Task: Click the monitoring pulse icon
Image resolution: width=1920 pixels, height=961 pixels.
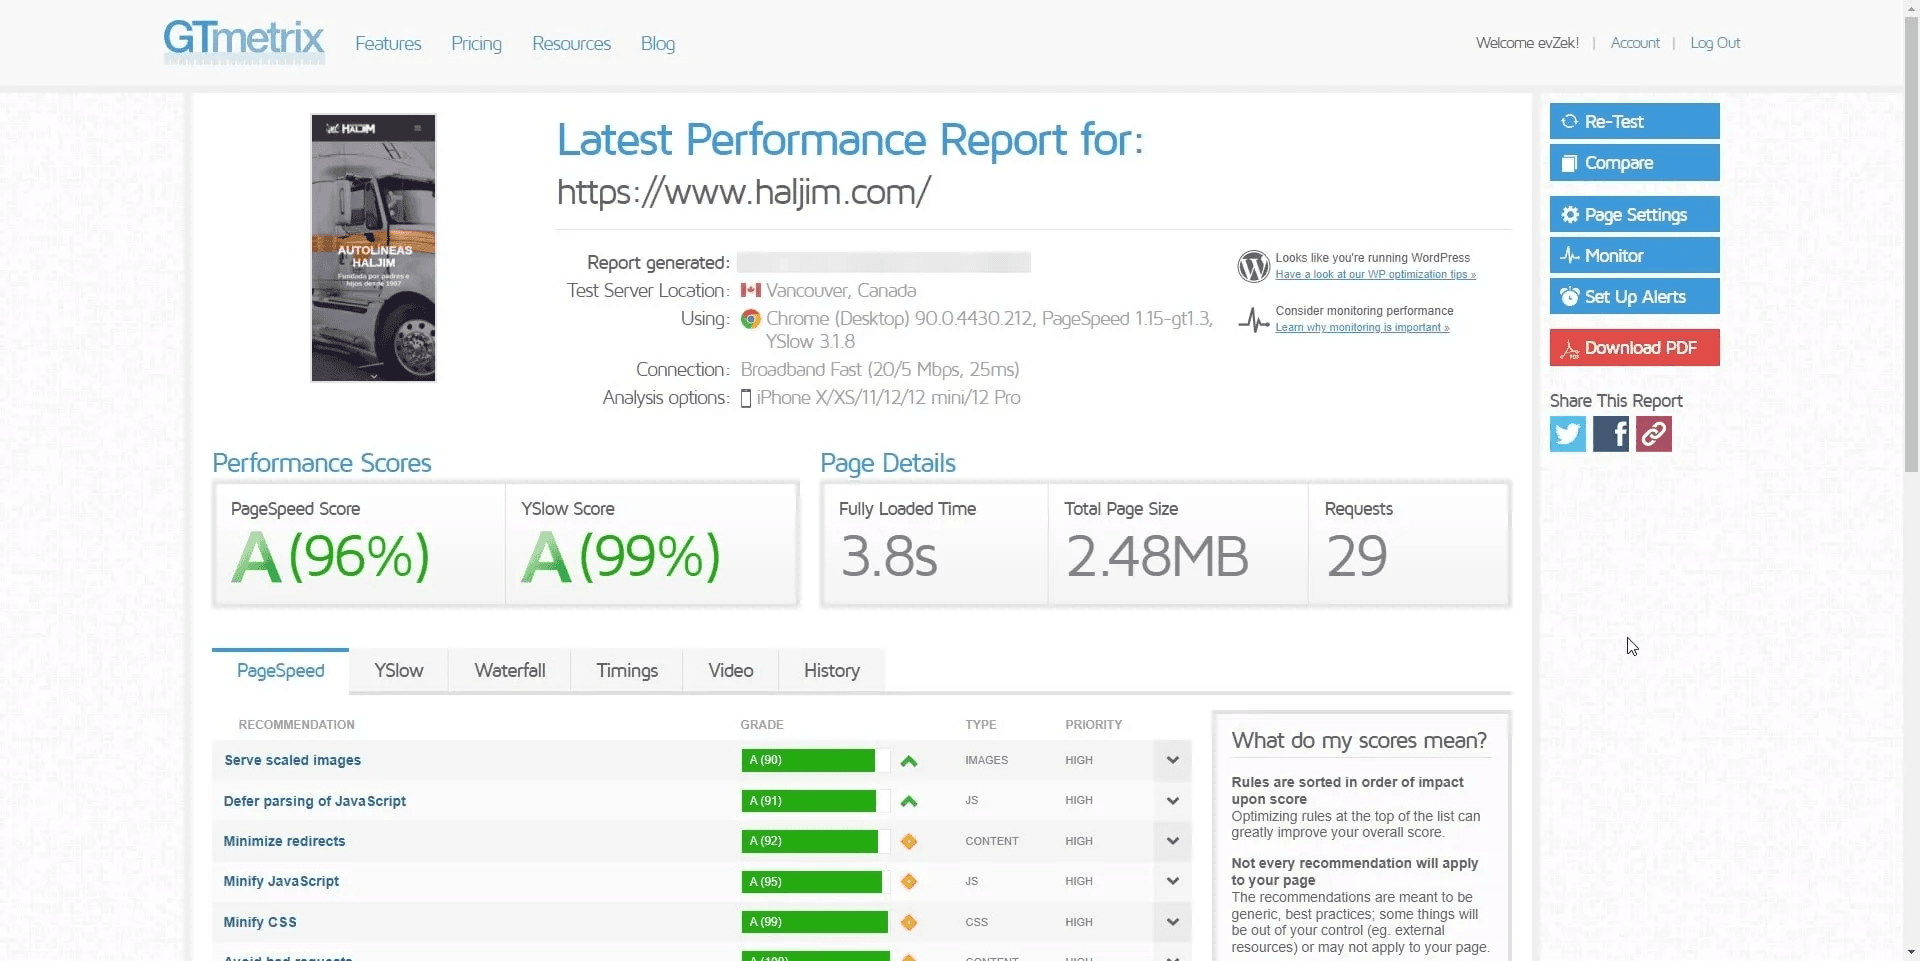Action: tap(1253, 320)
